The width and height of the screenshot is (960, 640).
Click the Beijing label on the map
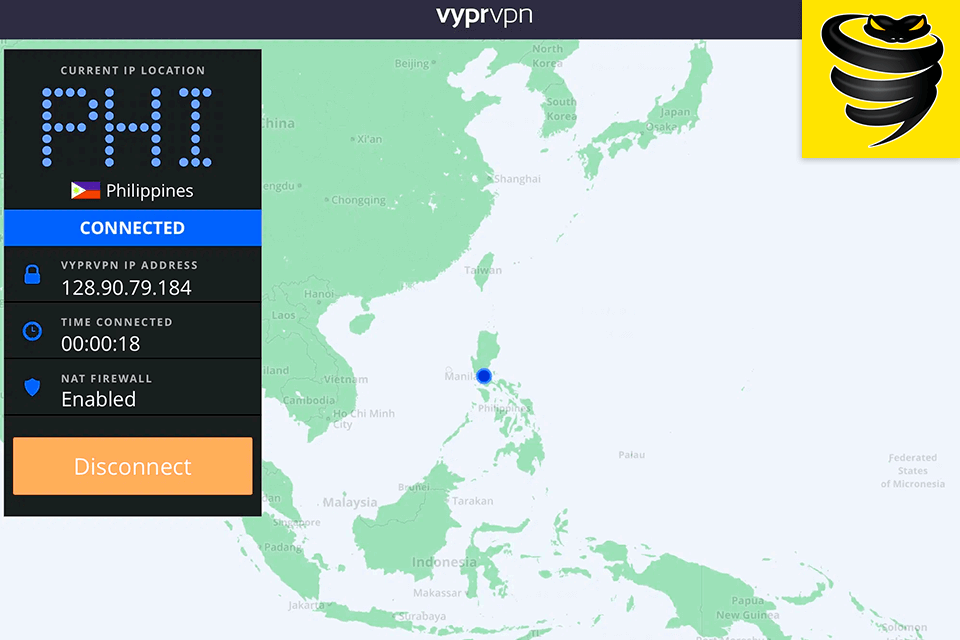tap(412, 64)
